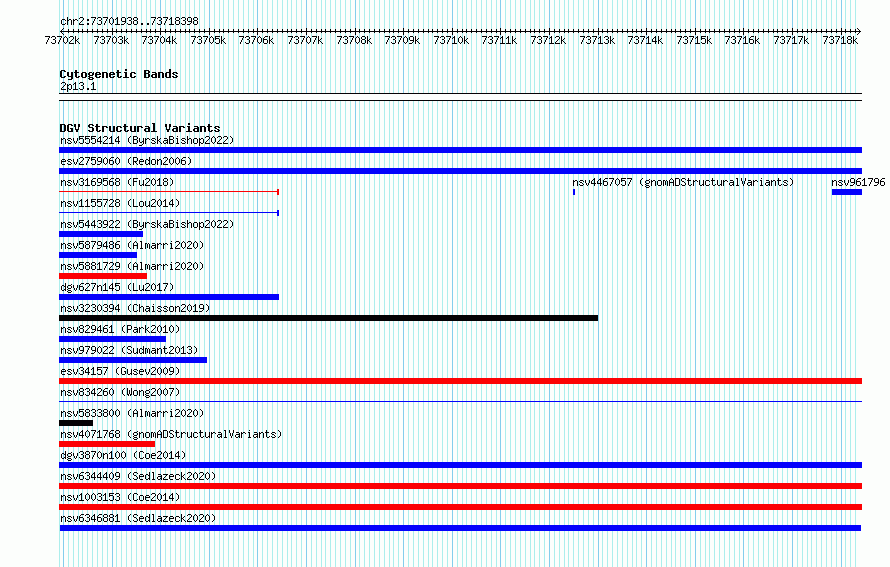This screenshot has width=890, height=567.
Task: Click the Cytogenetic Bands track title
Action: (x=119, y=74)
